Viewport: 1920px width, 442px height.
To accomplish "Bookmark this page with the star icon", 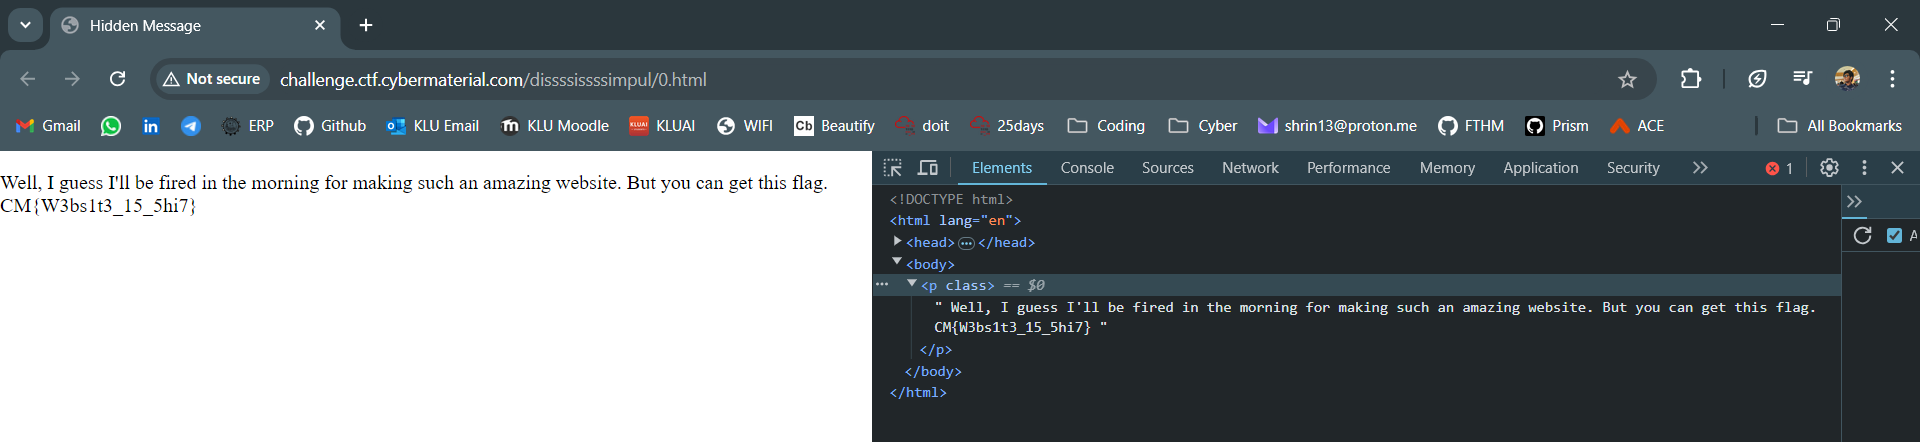I will (1627, 79).
